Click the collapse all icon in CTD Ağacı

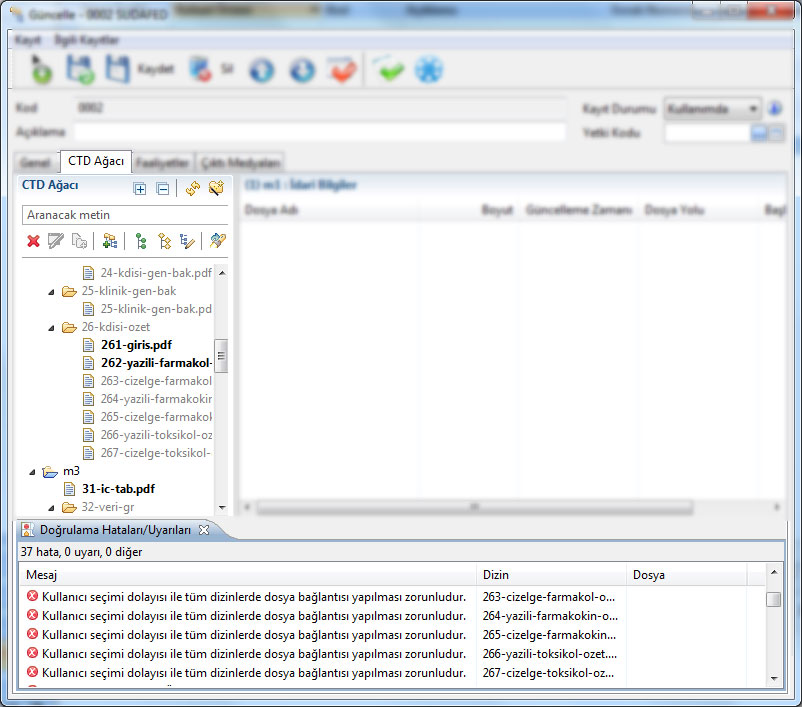point(162,188)
